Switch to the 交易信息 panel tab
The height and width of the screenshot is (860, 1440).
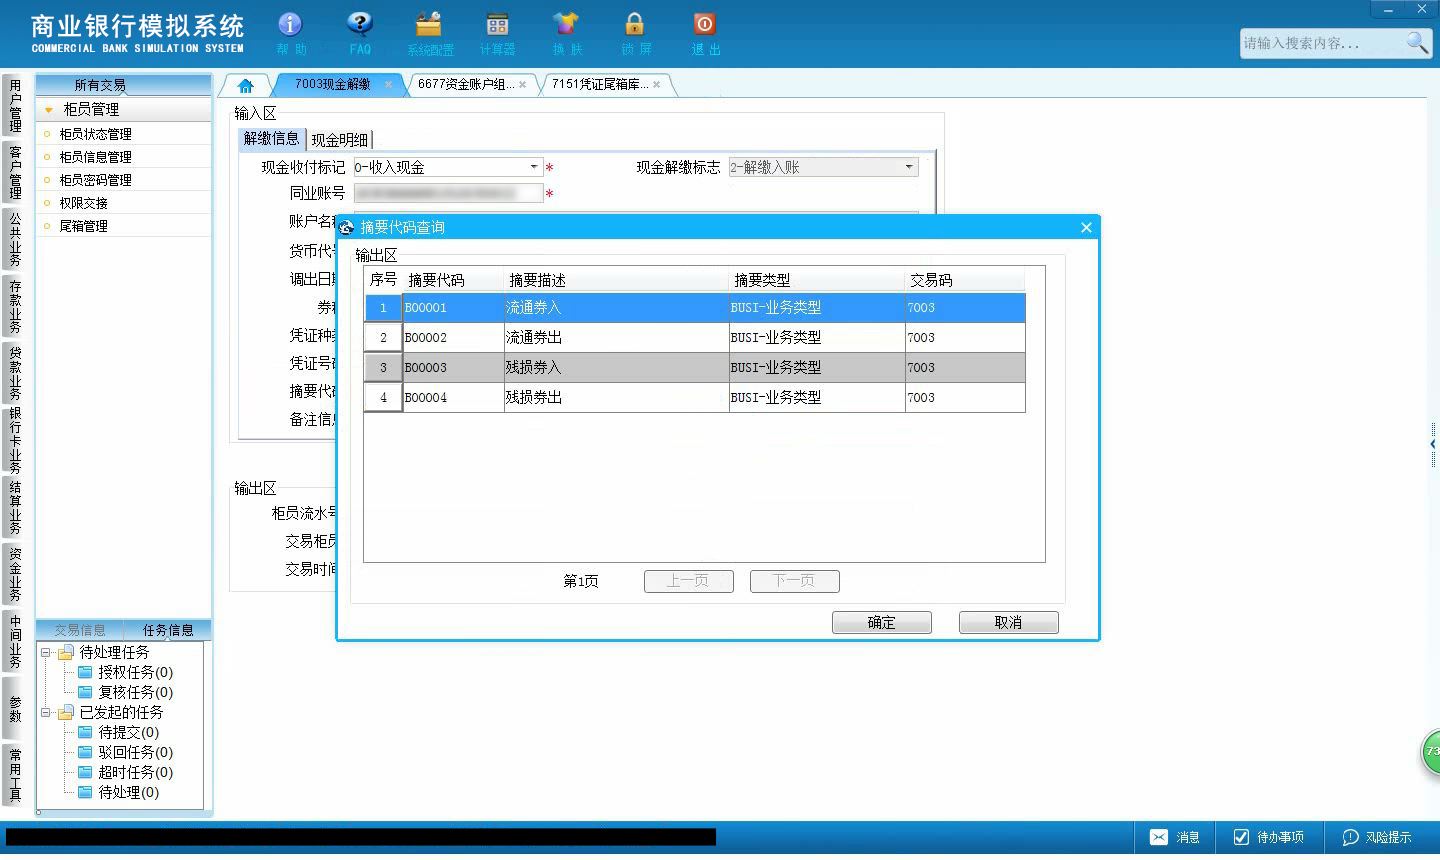pos(80,630)
